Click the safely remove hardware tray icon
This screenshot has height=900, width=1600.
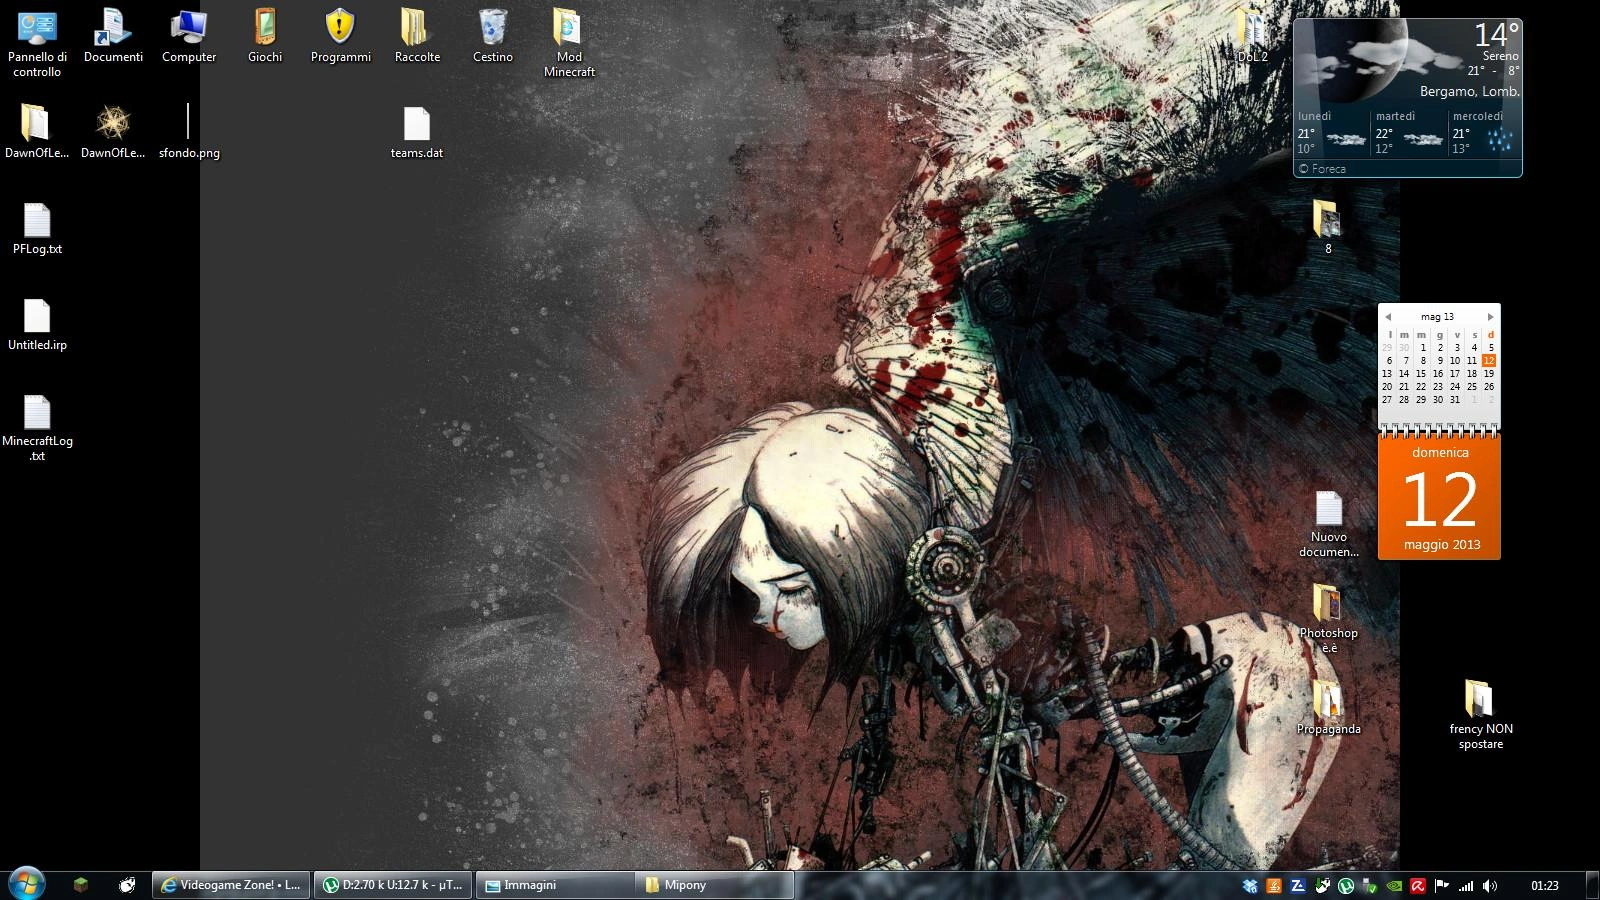point(1370,886)
